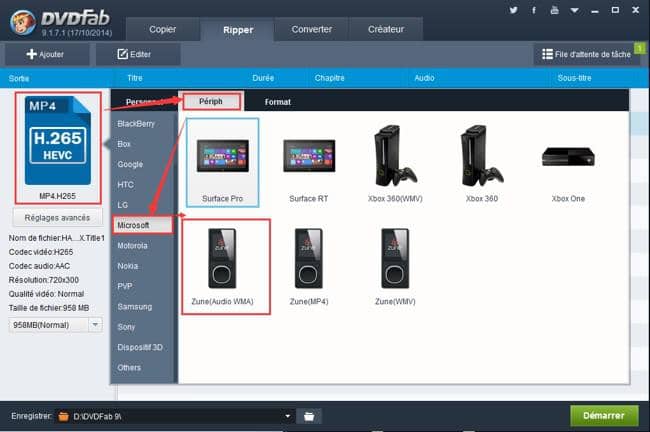The width and height of the screenshot is (650, 432).
Task: Click the Ajouter button
Action: (x=46, y=54)
